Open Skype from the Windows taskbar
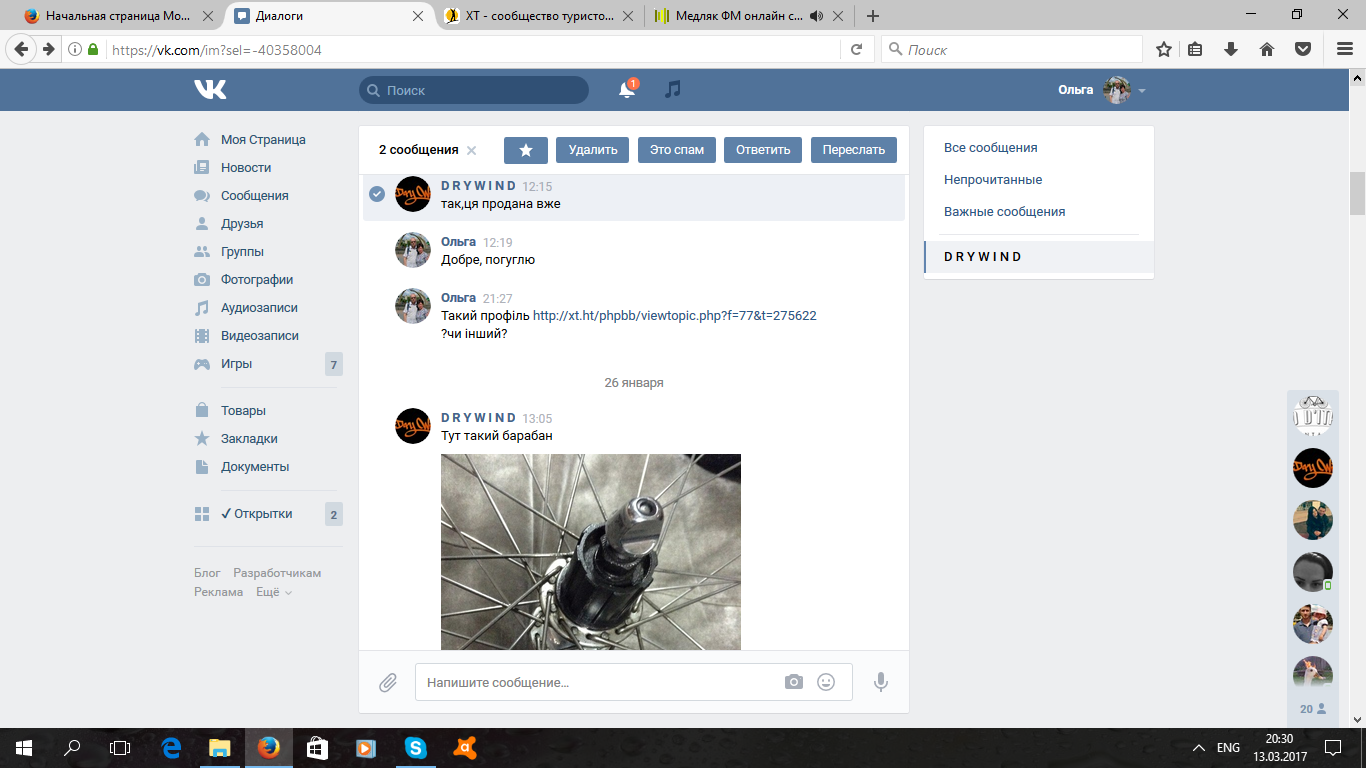Screen dimensions: 1366x768 415,747
